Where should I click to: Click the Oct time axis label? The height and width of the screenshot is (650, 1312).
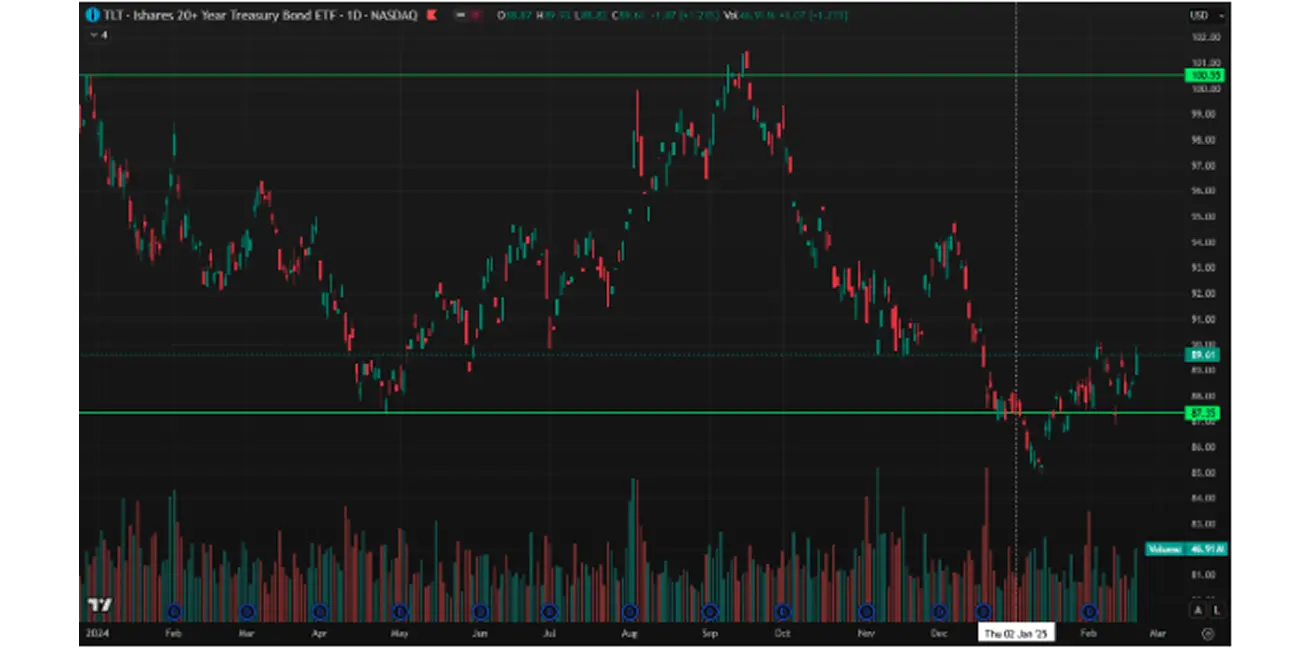[x=783, y=634]
